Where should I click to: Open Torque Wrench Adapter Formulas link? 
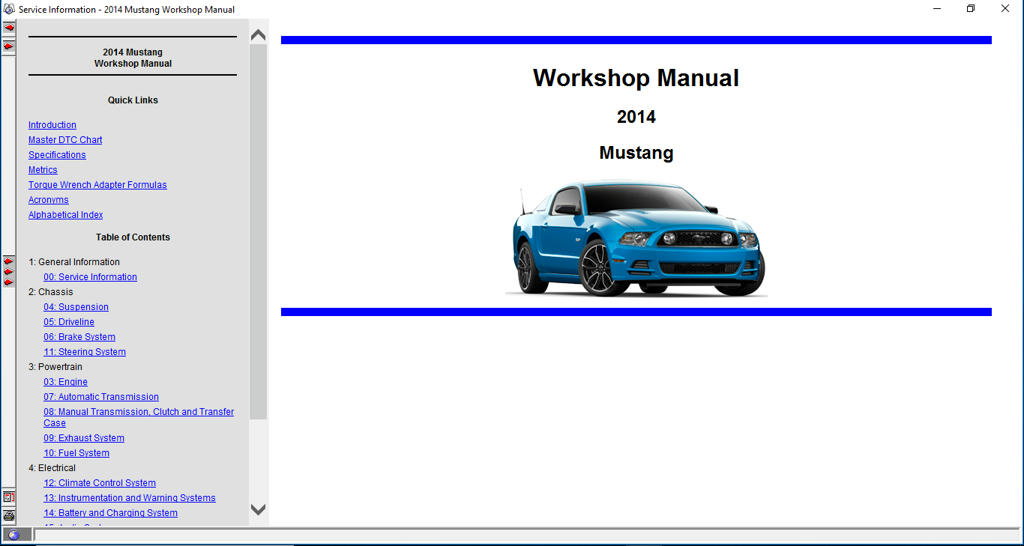tap(97, 185)
